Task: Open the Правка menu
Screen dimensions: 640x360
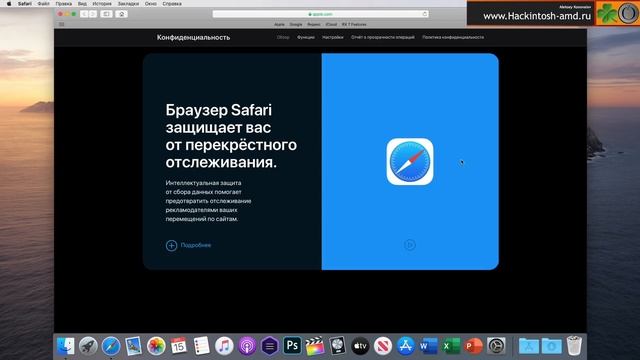Action: point(63,4)
